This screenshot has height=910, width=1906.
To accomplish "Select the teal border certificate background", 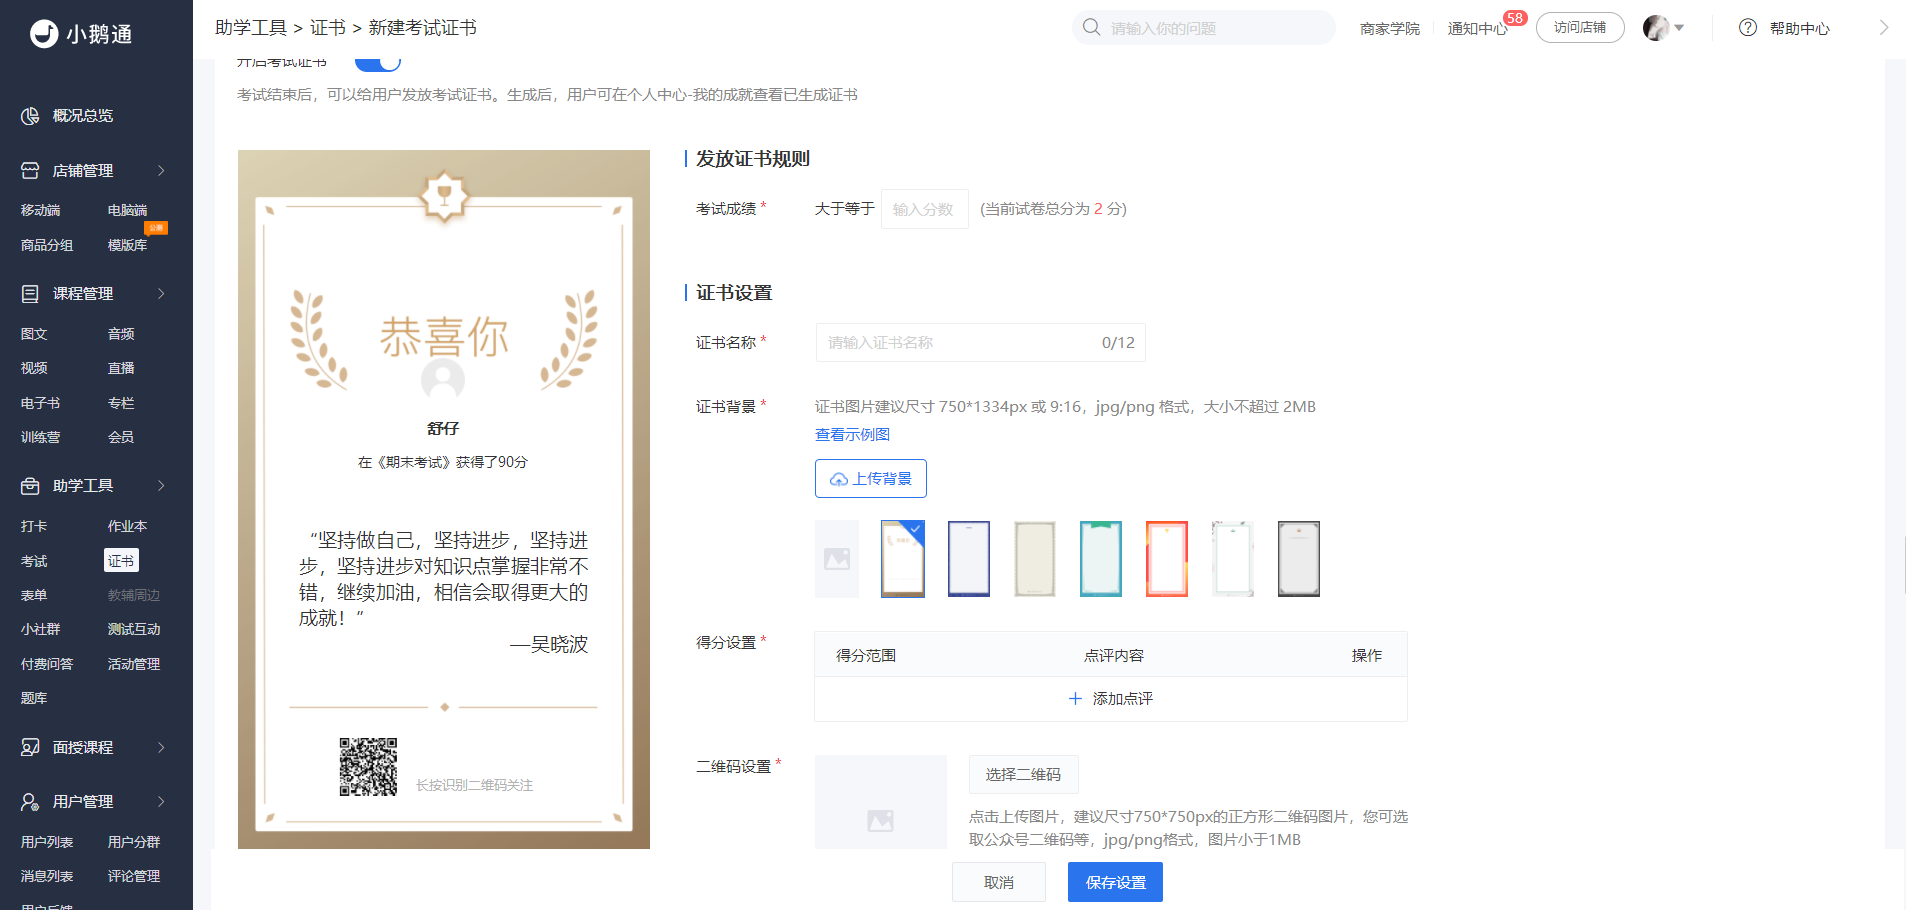I will point(1101,559).
